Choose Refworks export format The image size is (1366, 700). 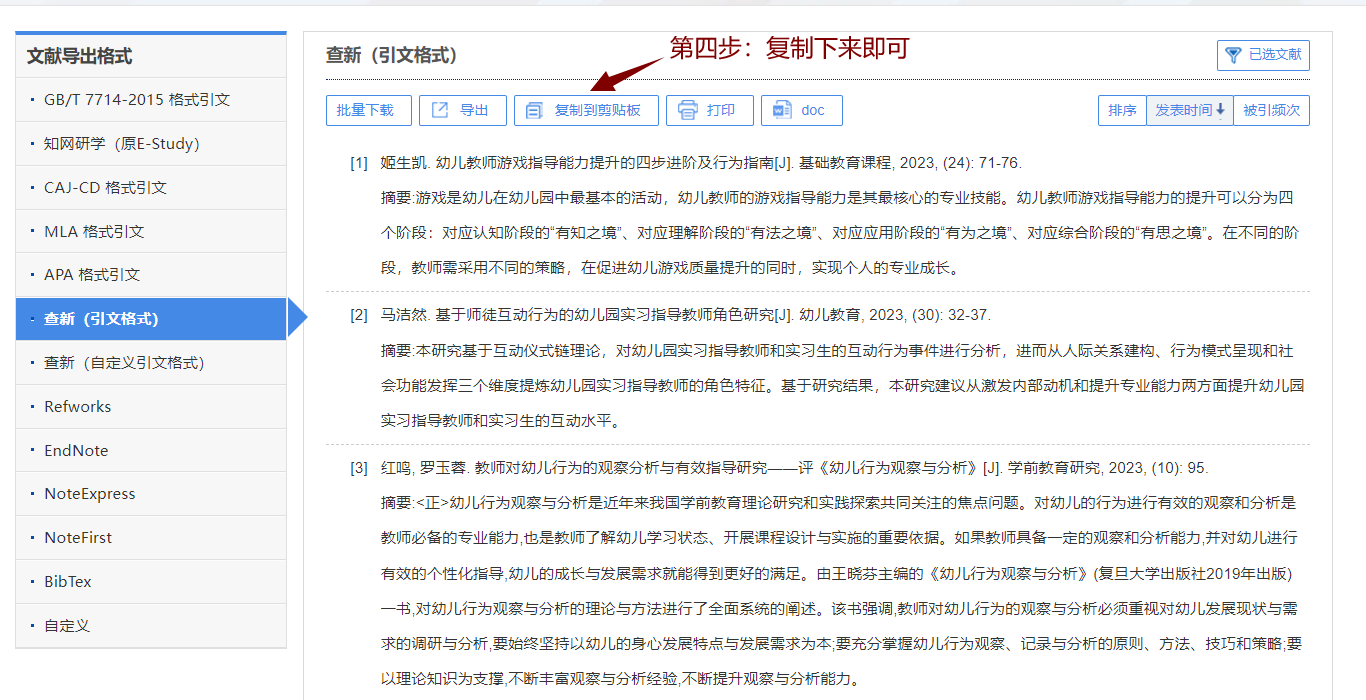pos(78,407)
